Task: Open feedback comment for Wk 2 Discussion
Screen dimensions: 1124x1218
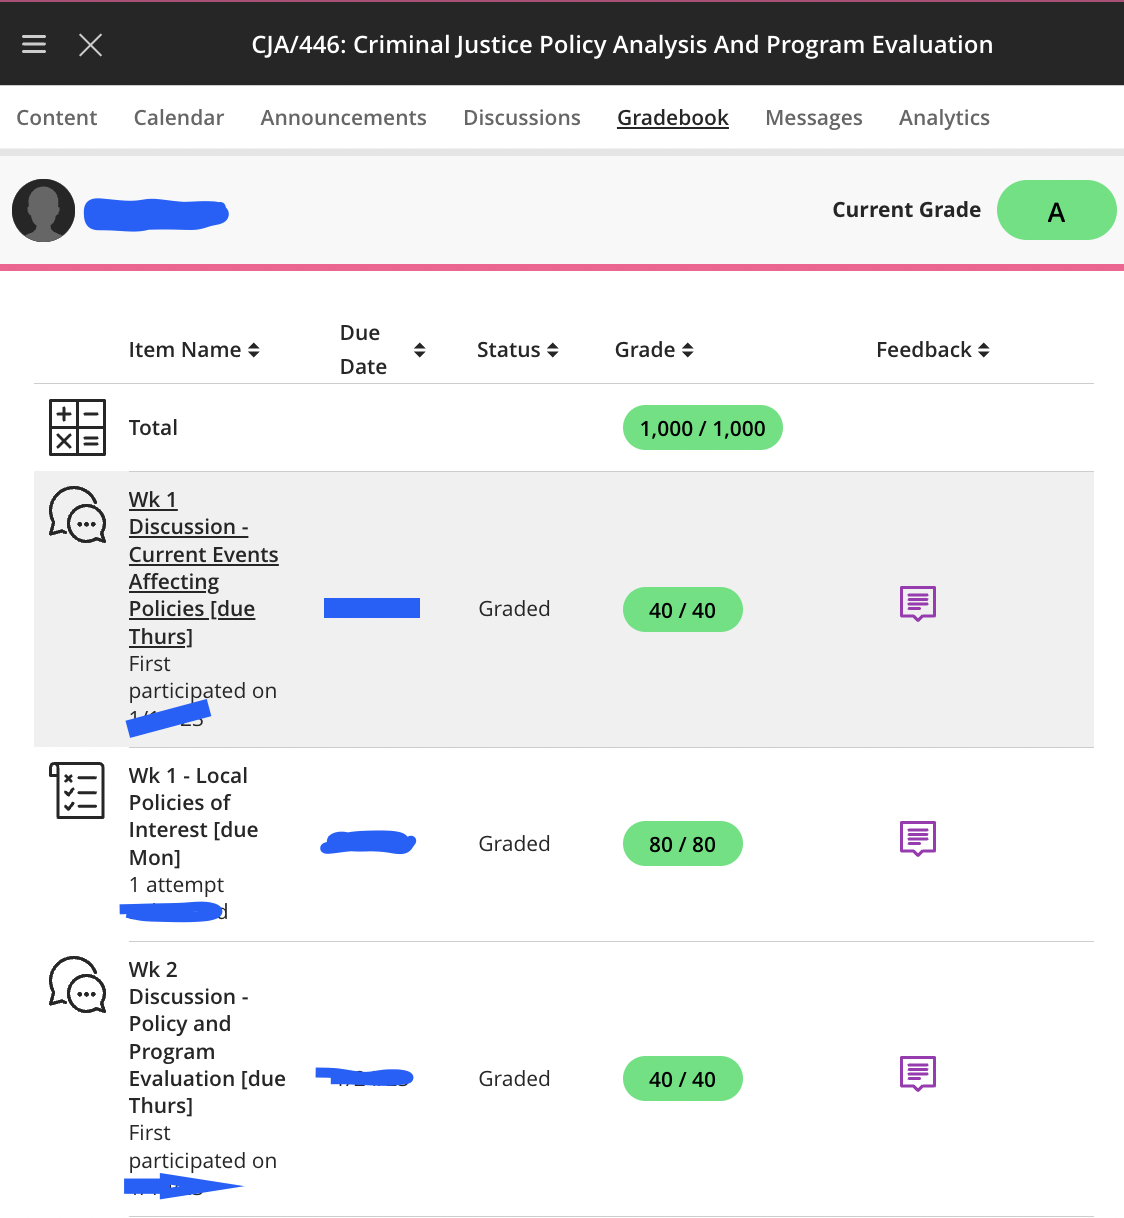Action: point(918,1074)
